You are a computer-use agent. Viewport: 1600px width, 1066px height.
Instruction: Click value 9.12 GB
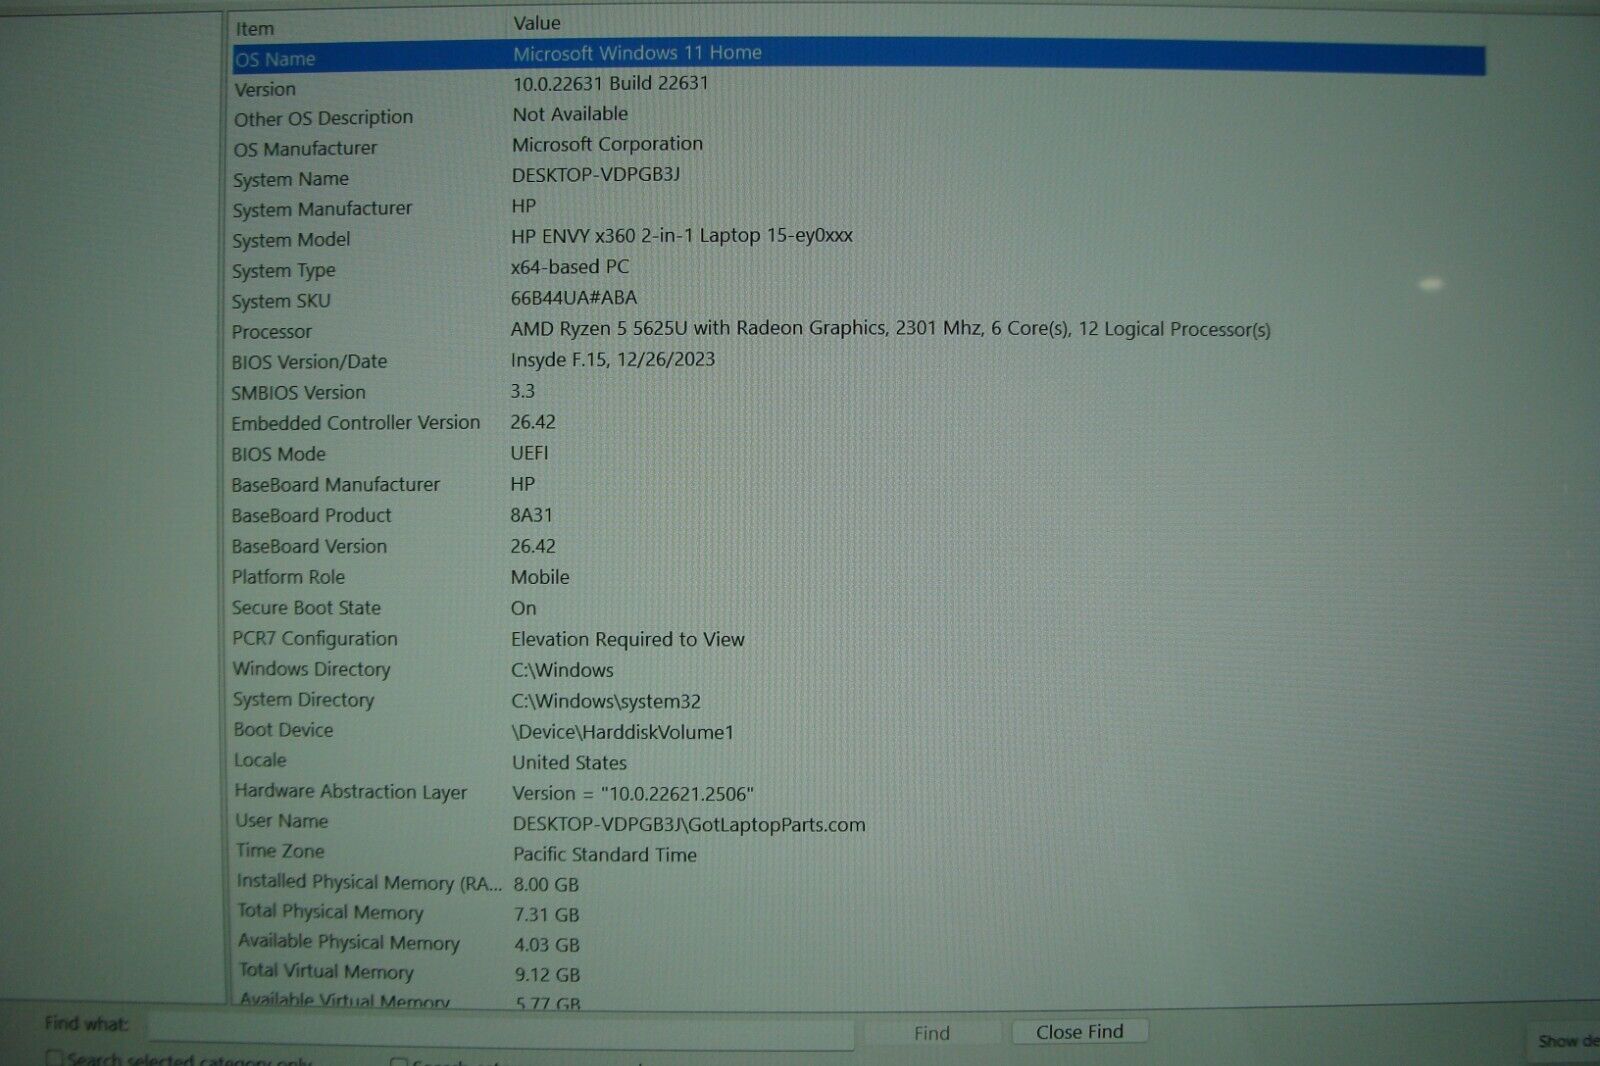tap(547, 975)
